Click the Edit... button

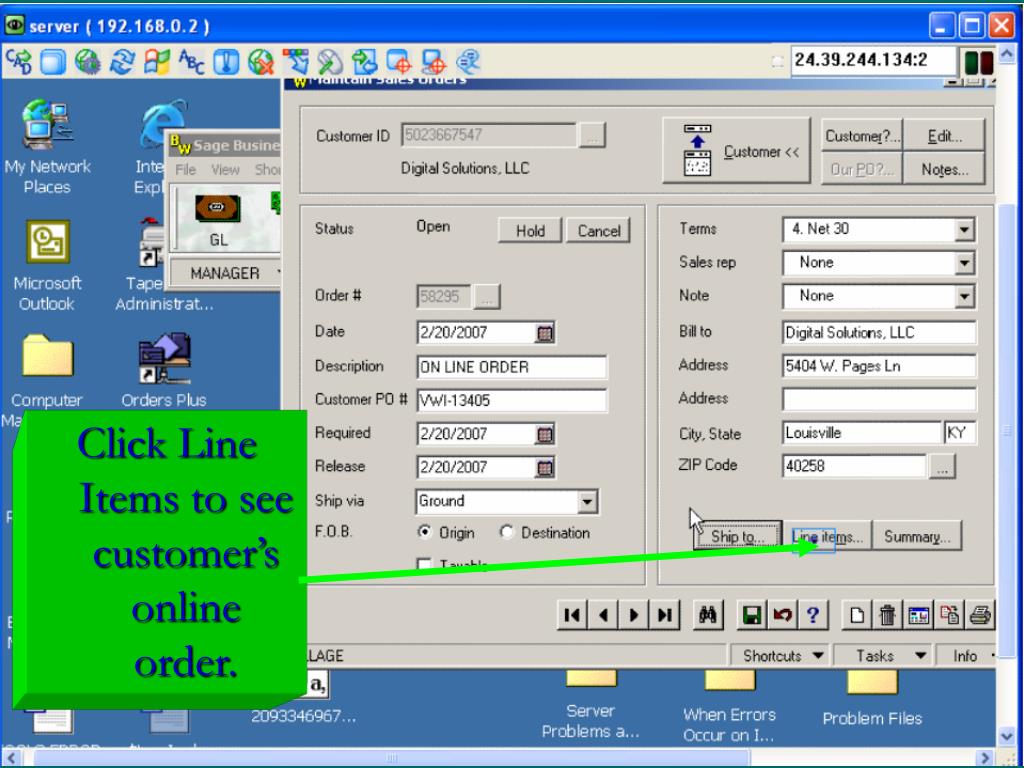(x=944, y=136)
